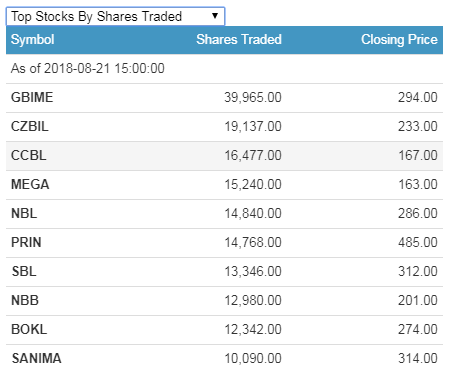Select the SANIMA stock symbol
The image size is (455, 371).
point(36,358)
